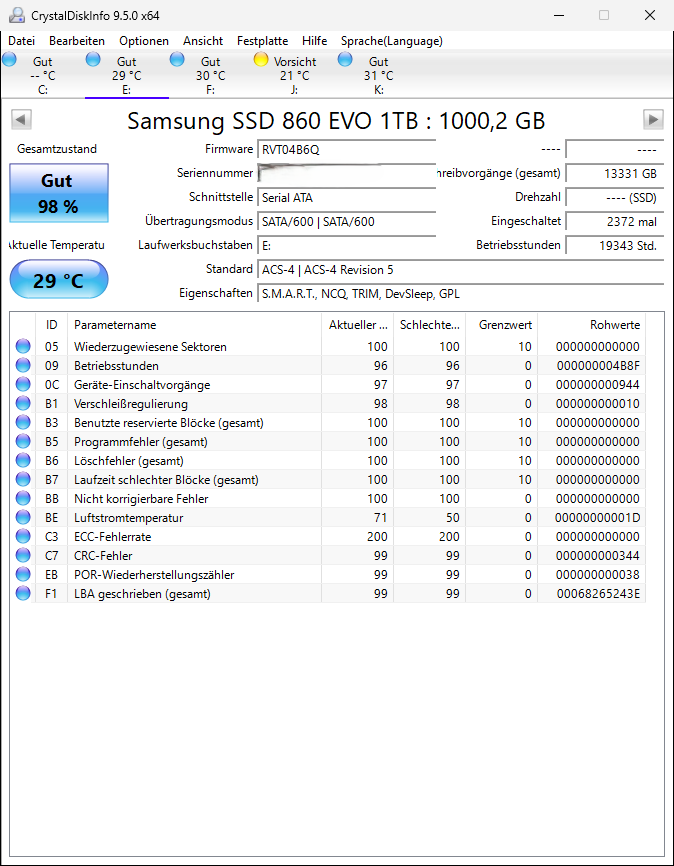Viewport: 674px width, 866px height.
Task: Click the Verschleißregulierung parameter name
Action: (x=131, y=404)
